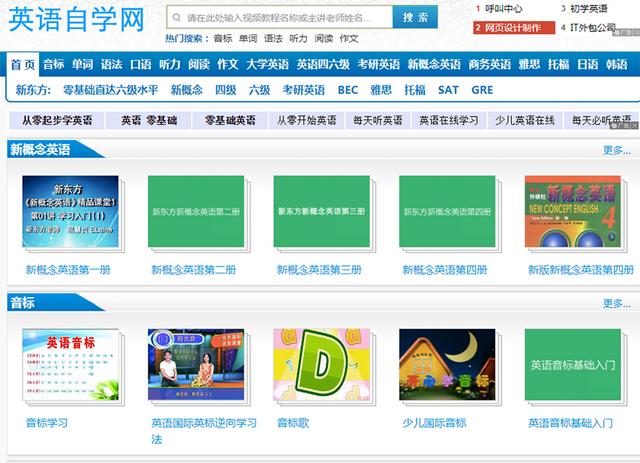Screen dimensions: 640x463
Task: Open 商务英语 in navigation bar
Action: coord(489,65)
